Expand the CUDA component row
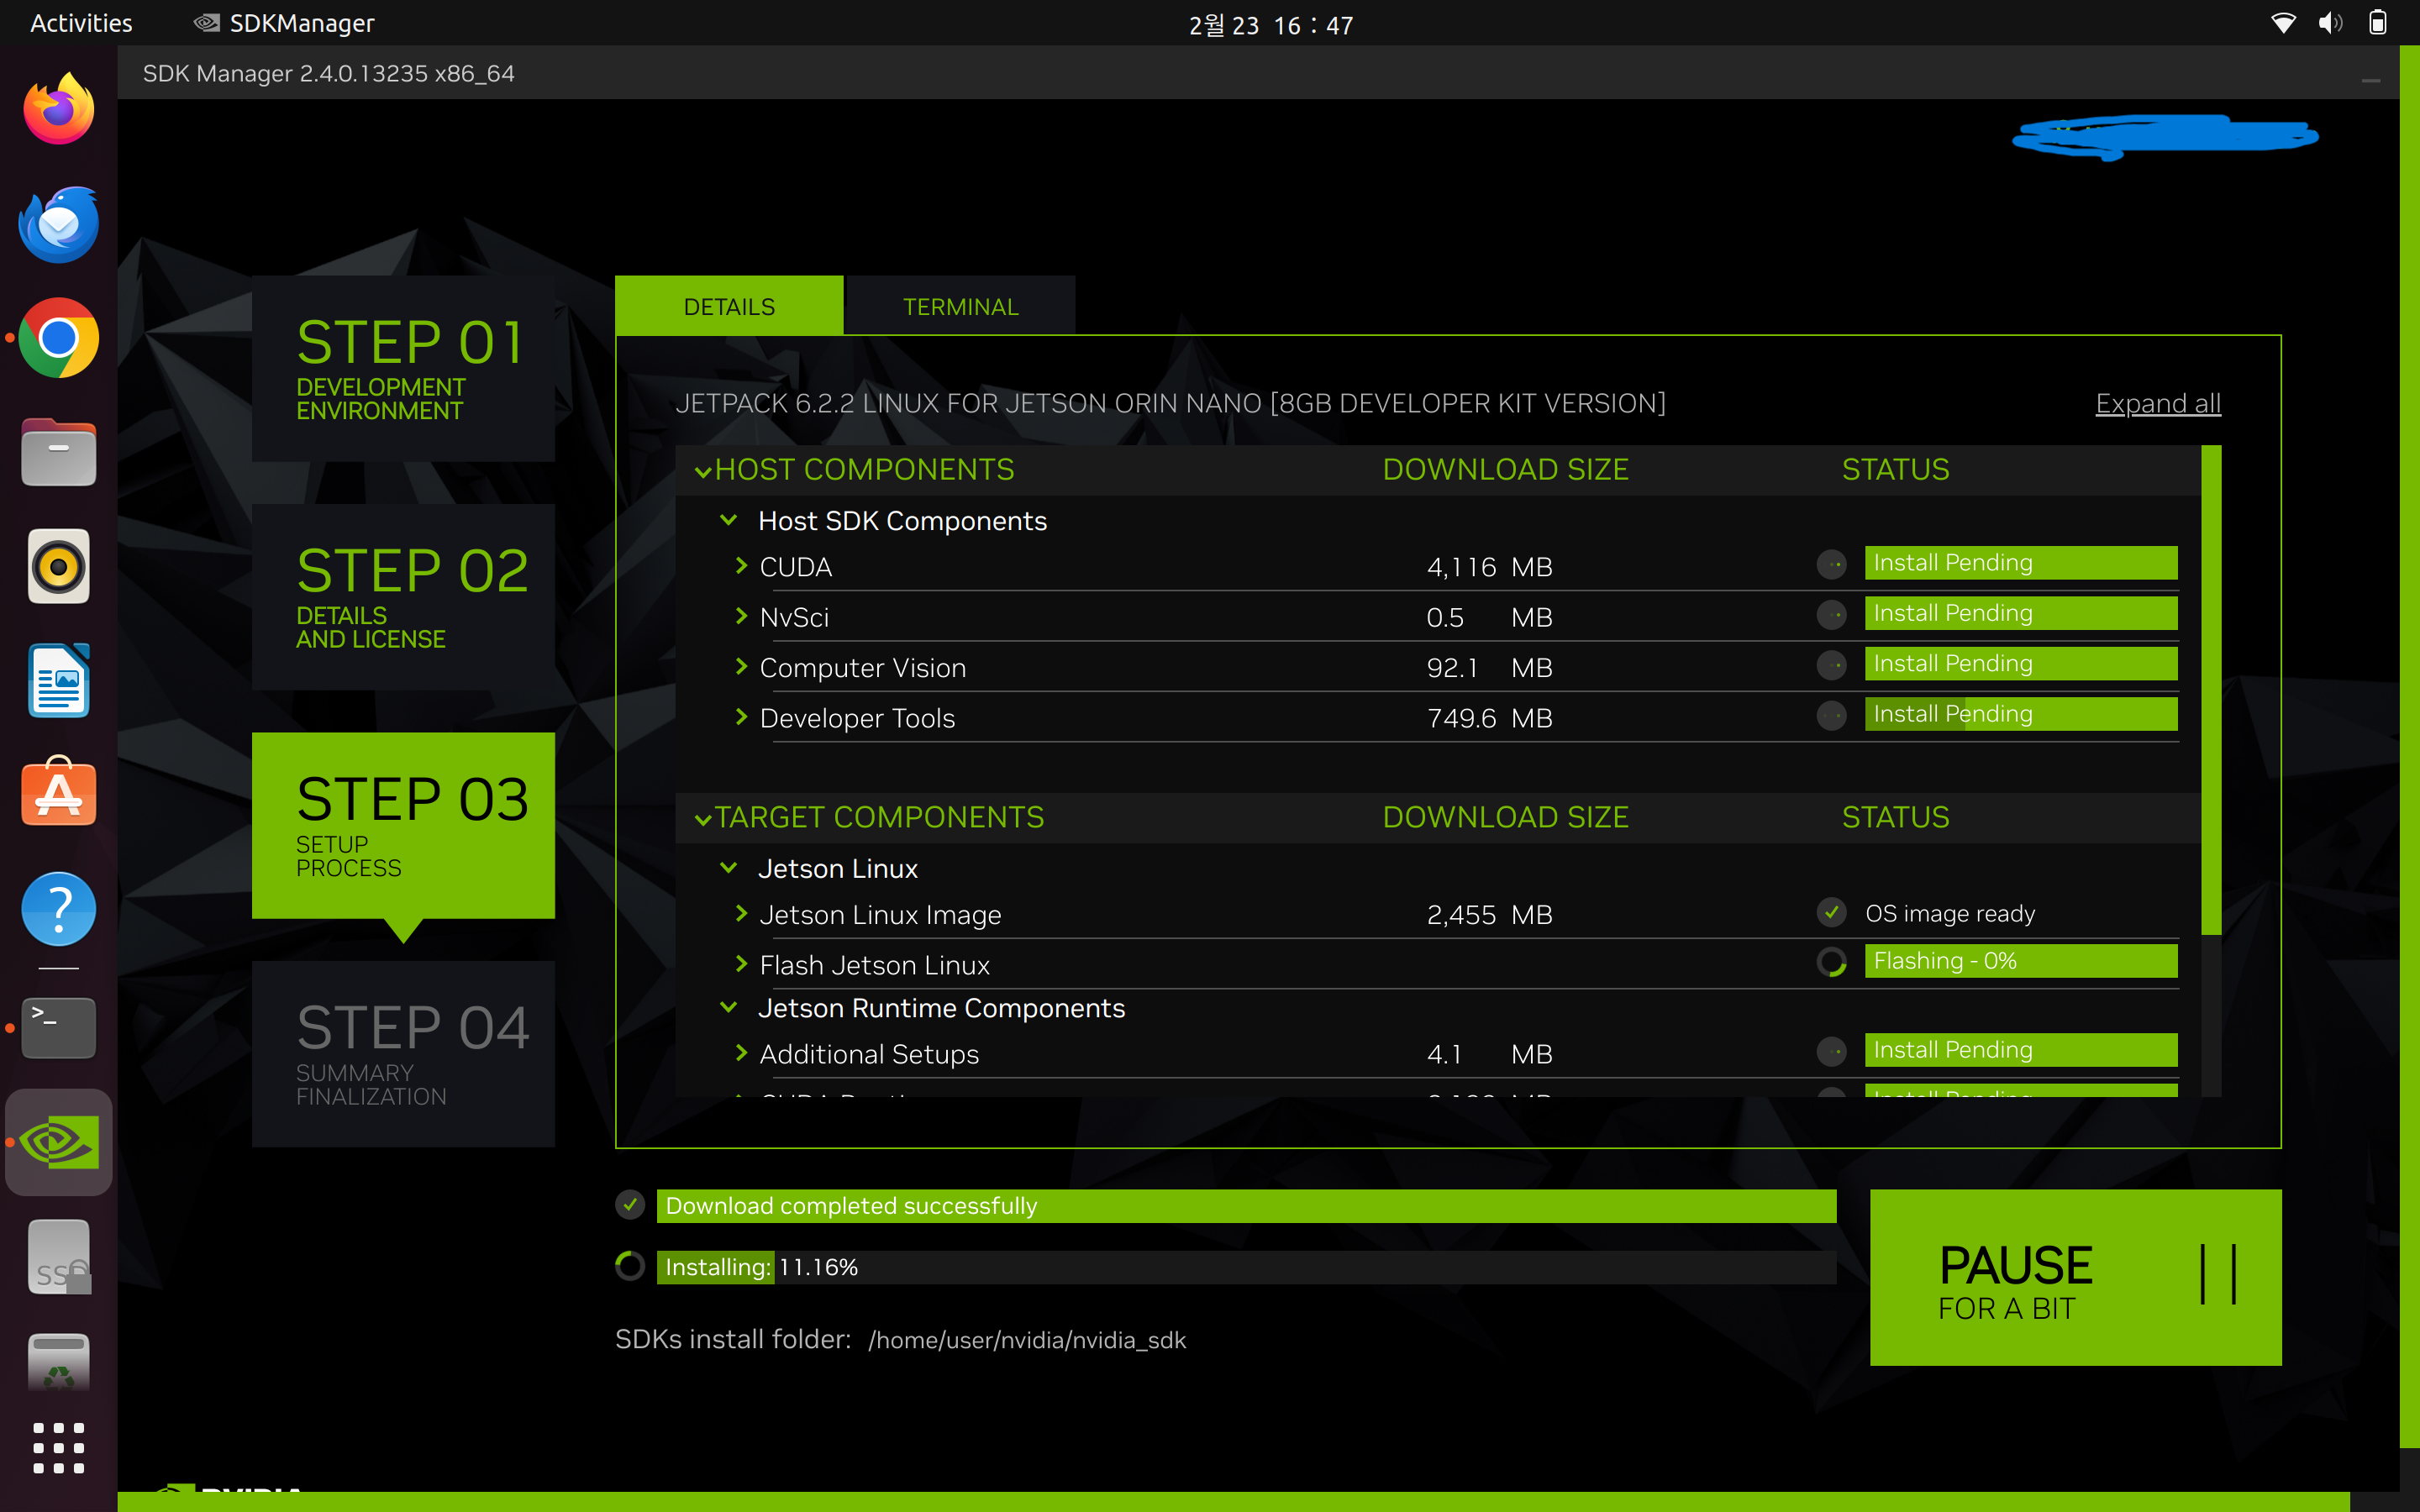Image resolution: width=2420 pixels, height=1512 pixels. click(741, 566)
